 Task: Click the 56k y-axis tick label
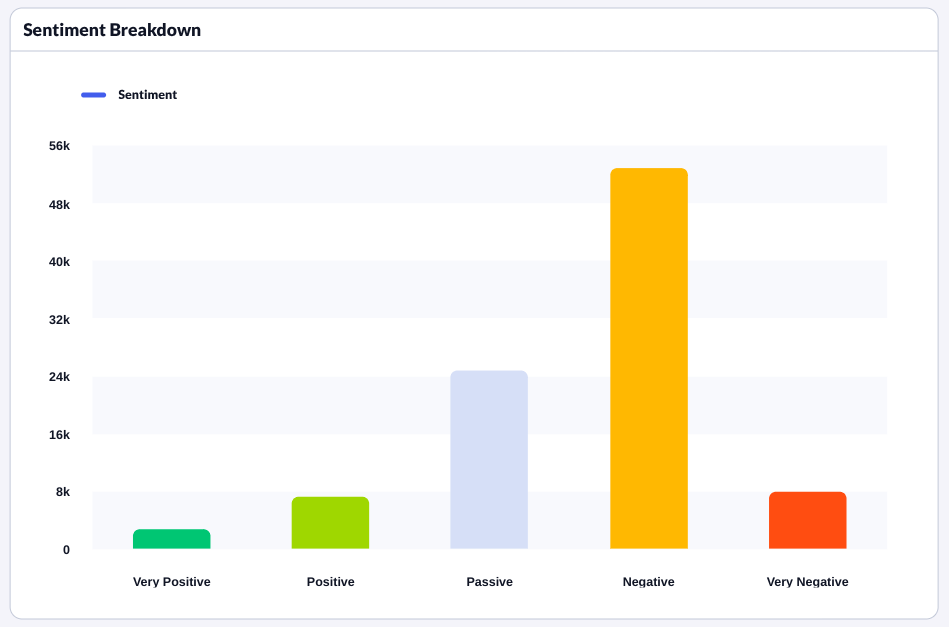59,146
